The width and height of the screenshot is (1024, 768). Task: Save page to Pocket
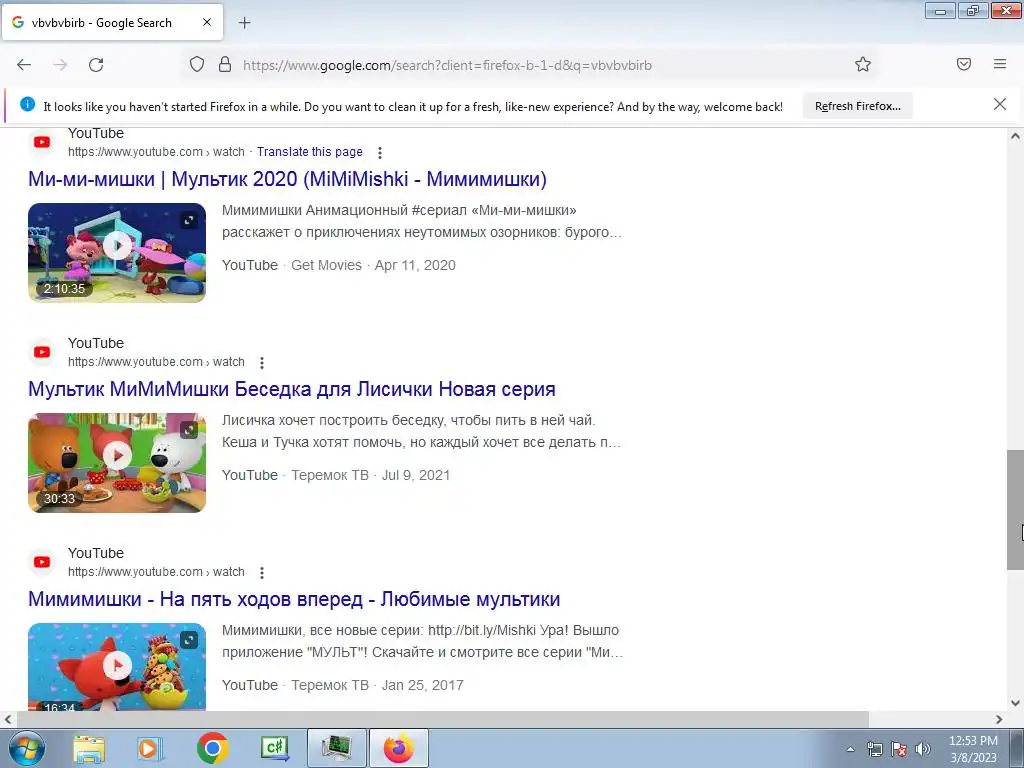964,64
